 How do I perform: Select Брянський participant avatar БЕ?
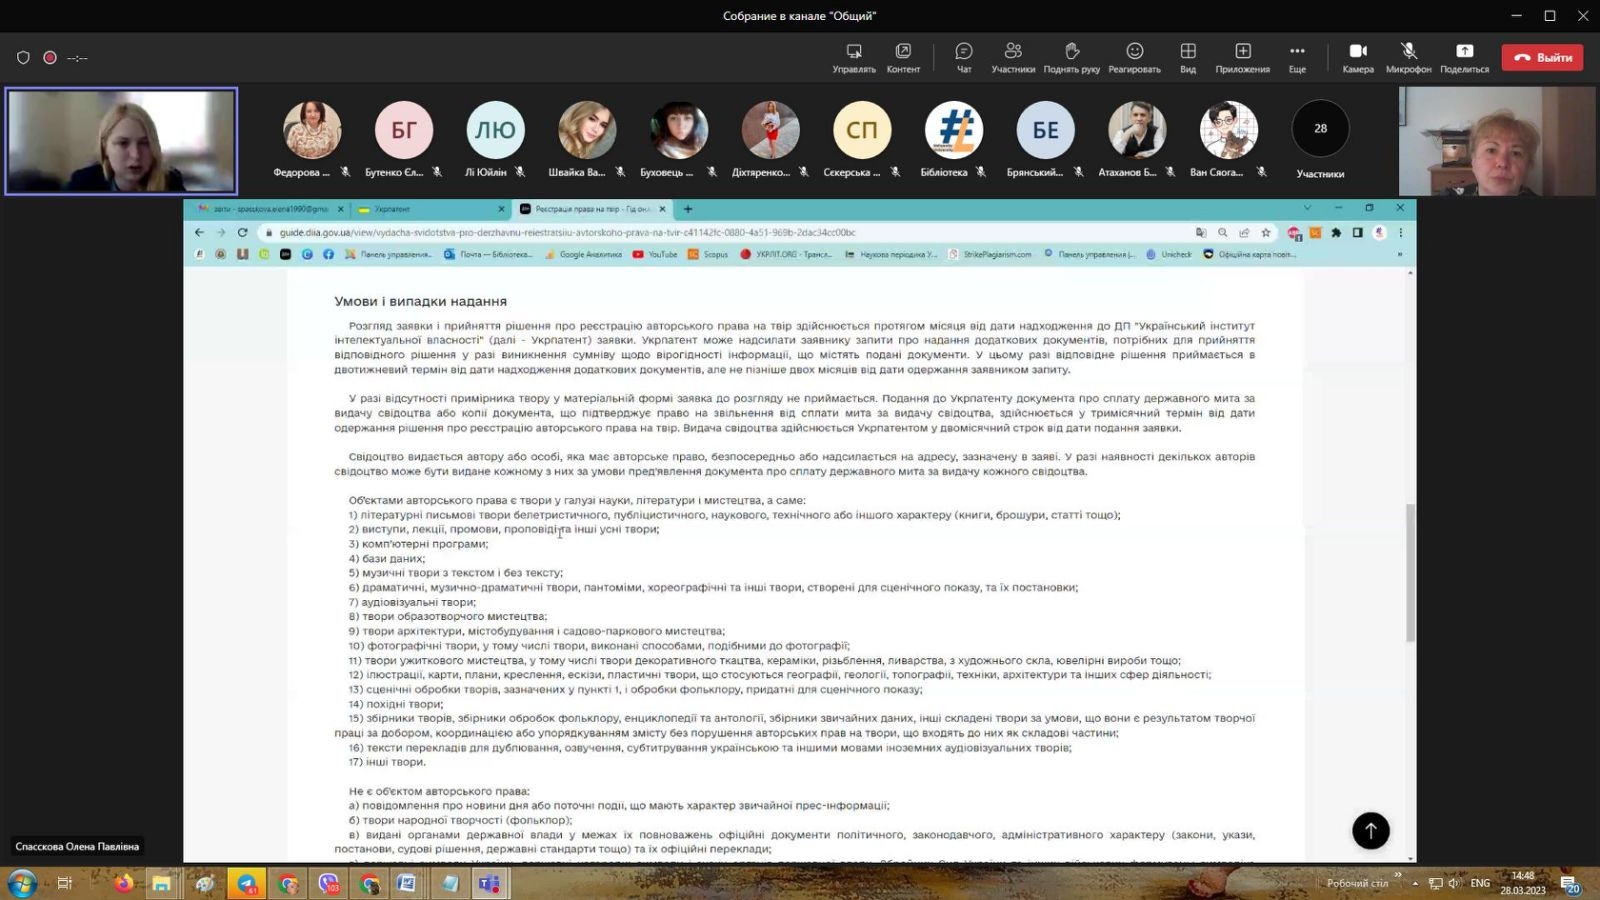pyautogui.click(x=1045, y=129)
